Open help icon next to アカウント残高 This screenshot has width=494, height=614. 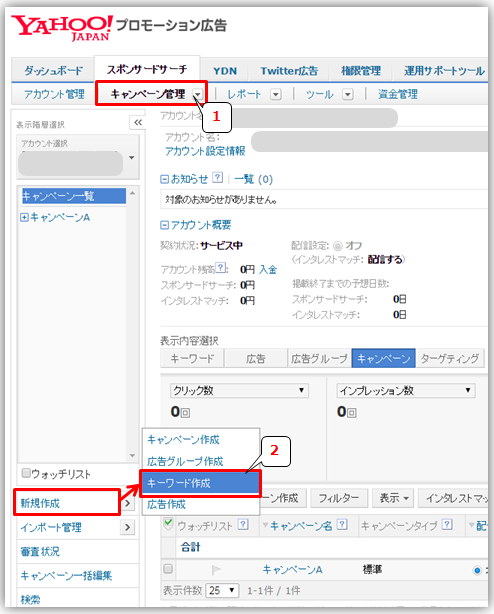221,268
